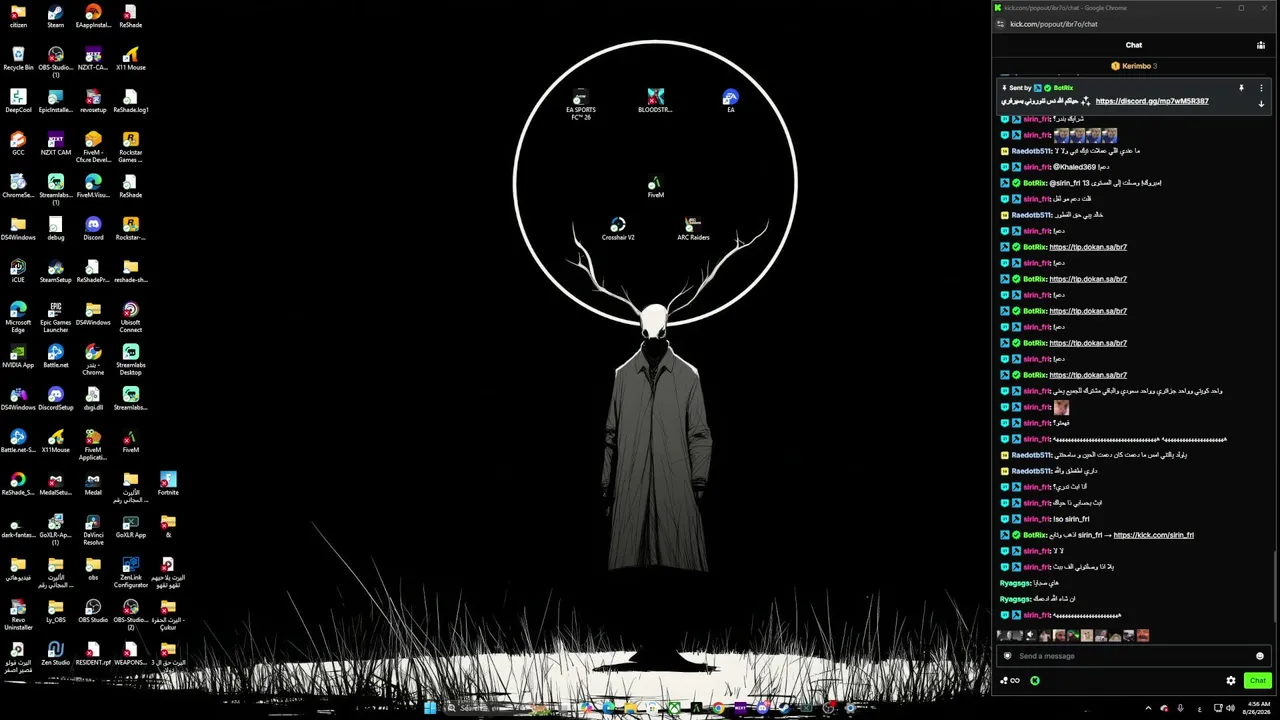Viewport: 1280px width, 720px height.
Task: Open Kick chat settings gear
Action: pos(1231,681)
